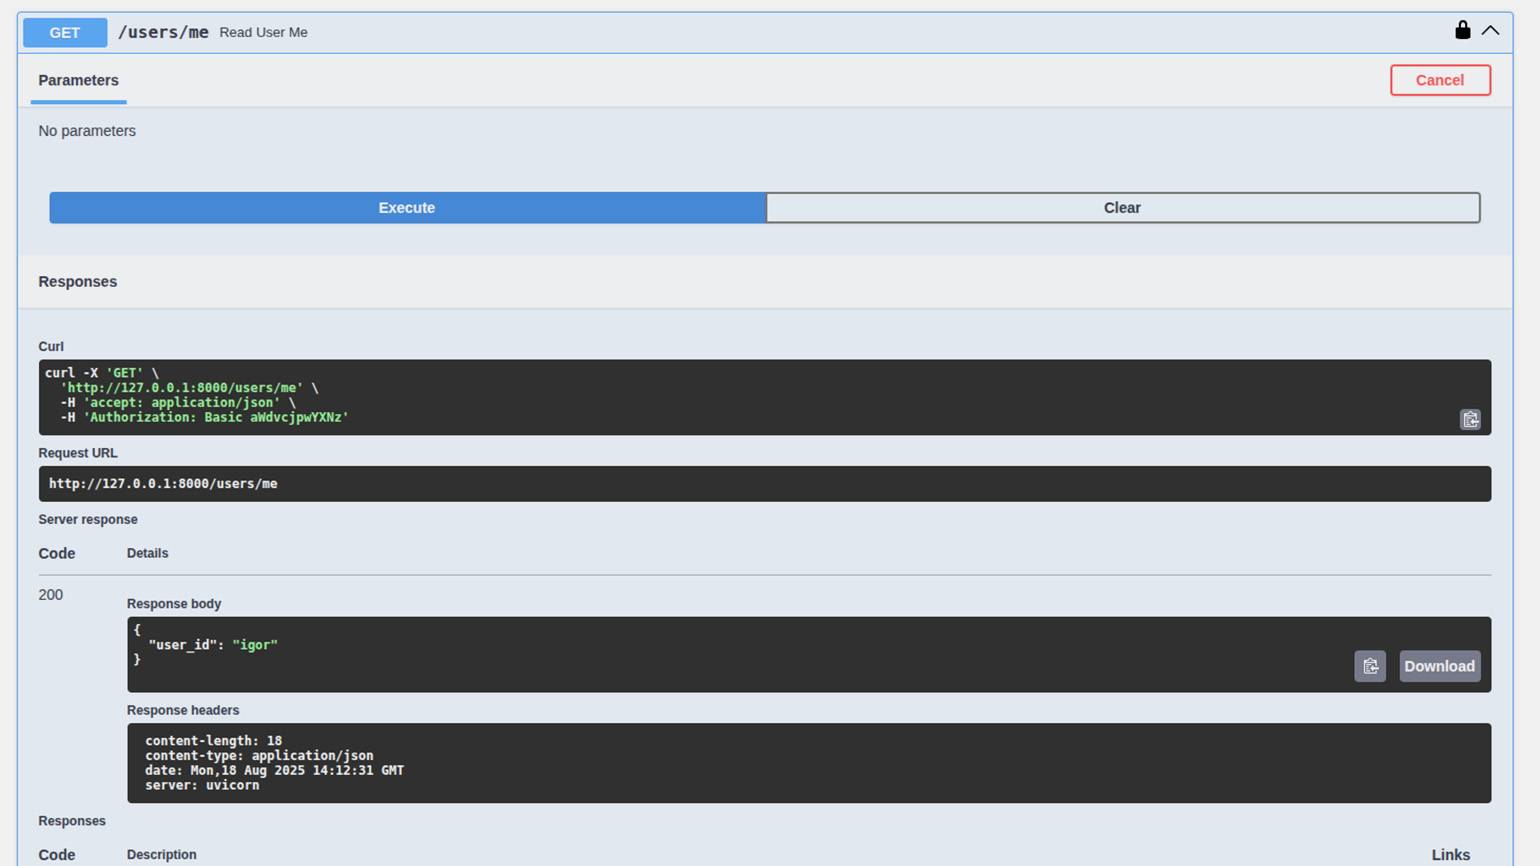
Task: Click the lock authorization icon
Action: click(1462, 30)
